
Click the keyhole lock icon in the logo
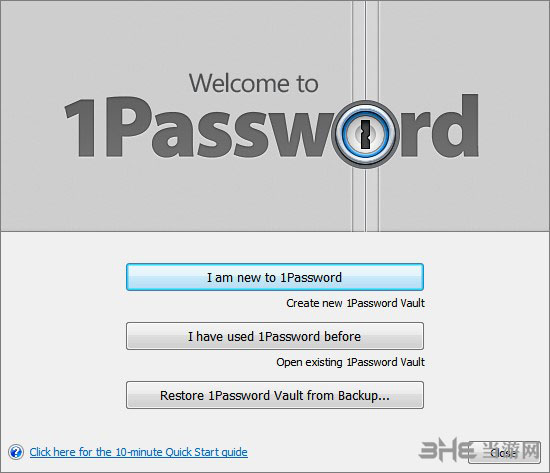tap(365, 134)
